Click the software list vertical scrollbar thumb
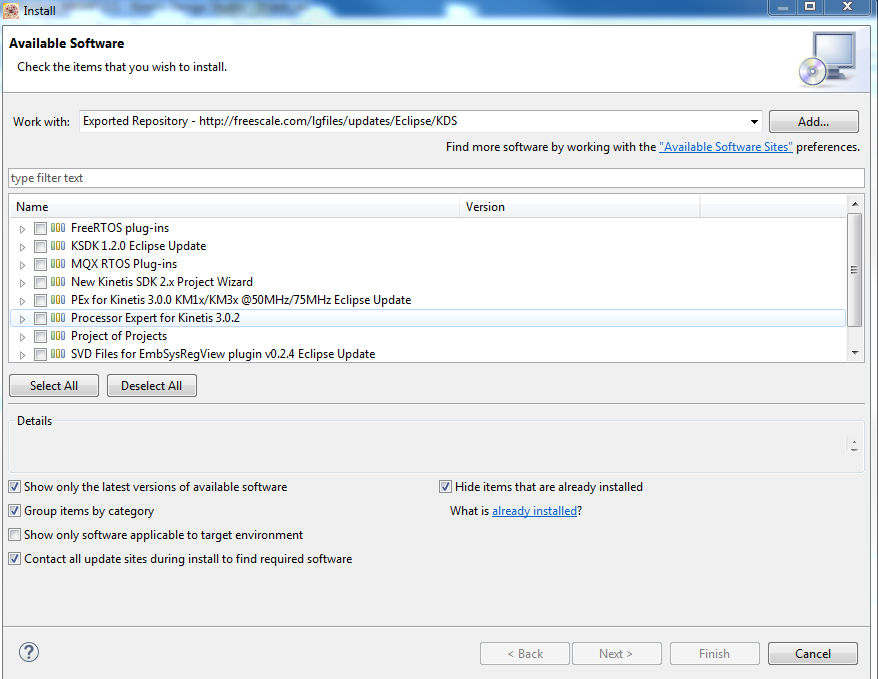Image resolution: width=878 pixels, height=679 pixels. coord(854,270)
